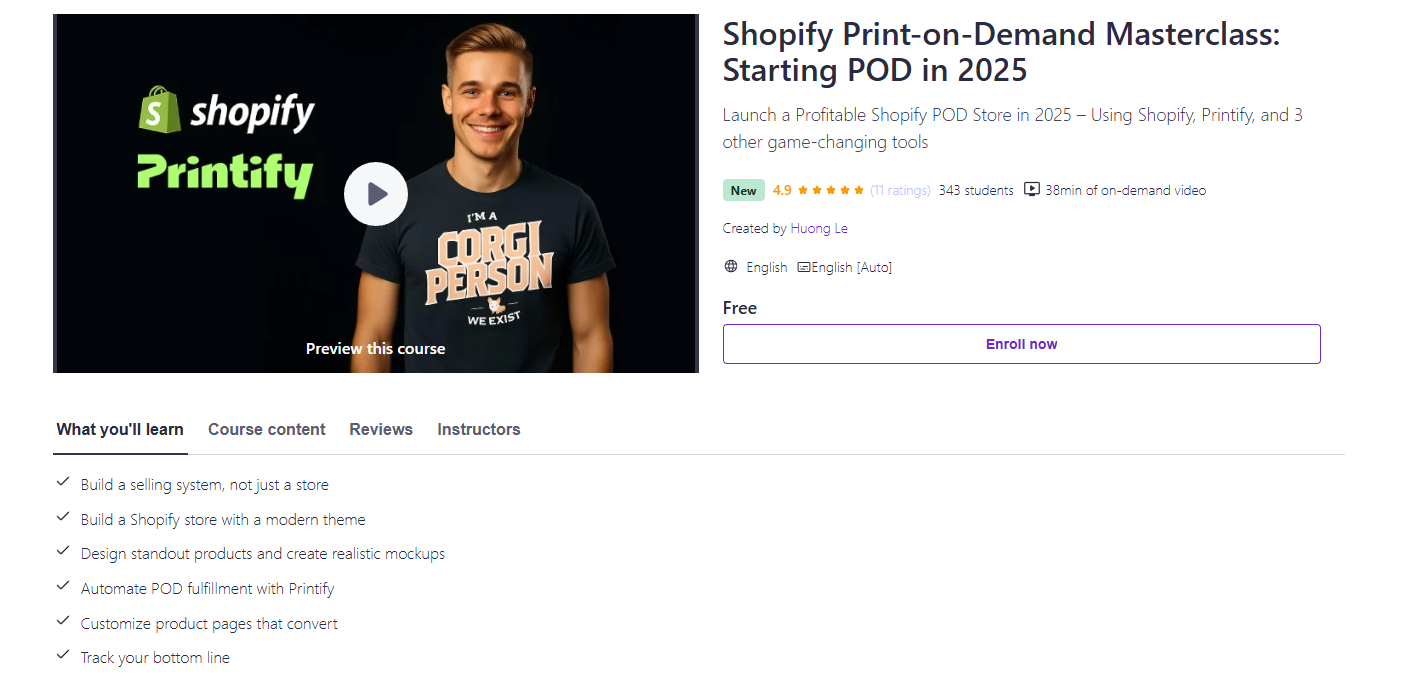Click checkmark beside 'Automate POD fulfillment'
This screenshot has width=1423, height=695.
pyautogui.click(x=63, y=587)
